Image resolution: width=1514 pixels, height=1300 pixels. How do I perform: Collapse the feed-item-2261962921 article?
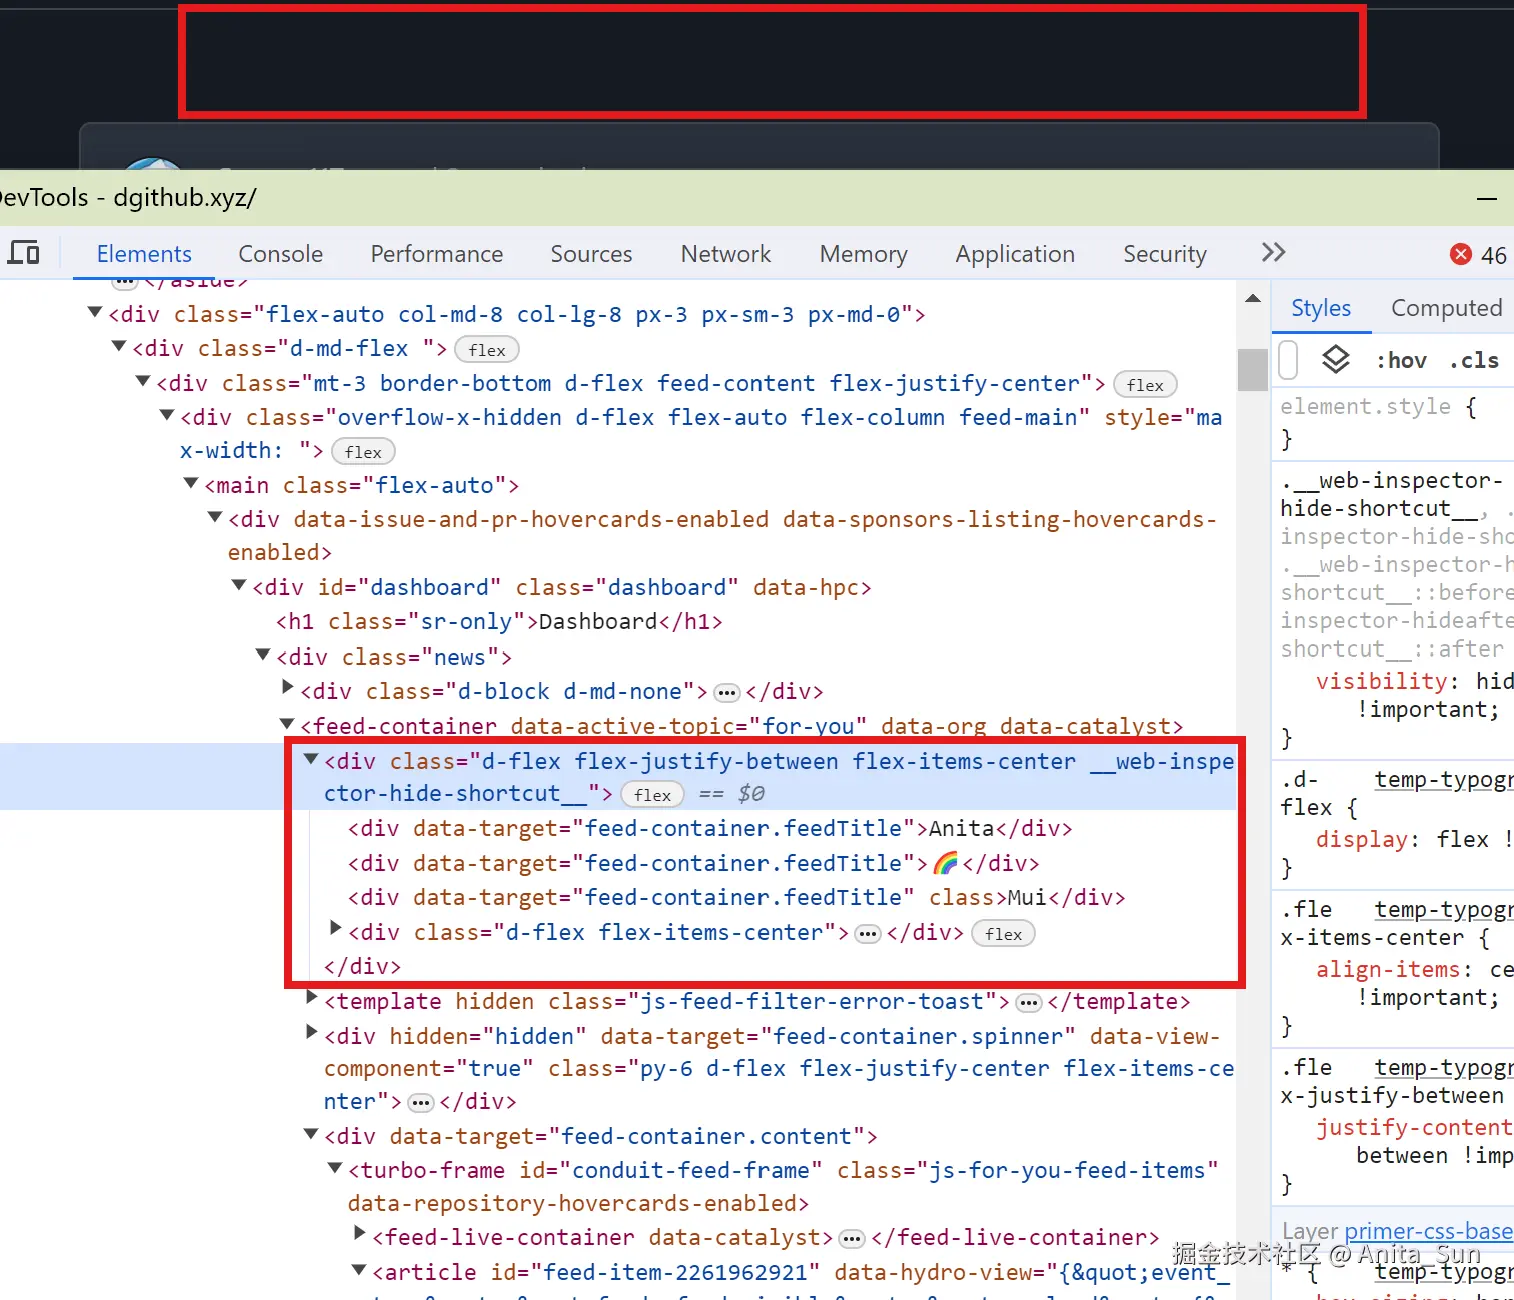click(359, 1270)
